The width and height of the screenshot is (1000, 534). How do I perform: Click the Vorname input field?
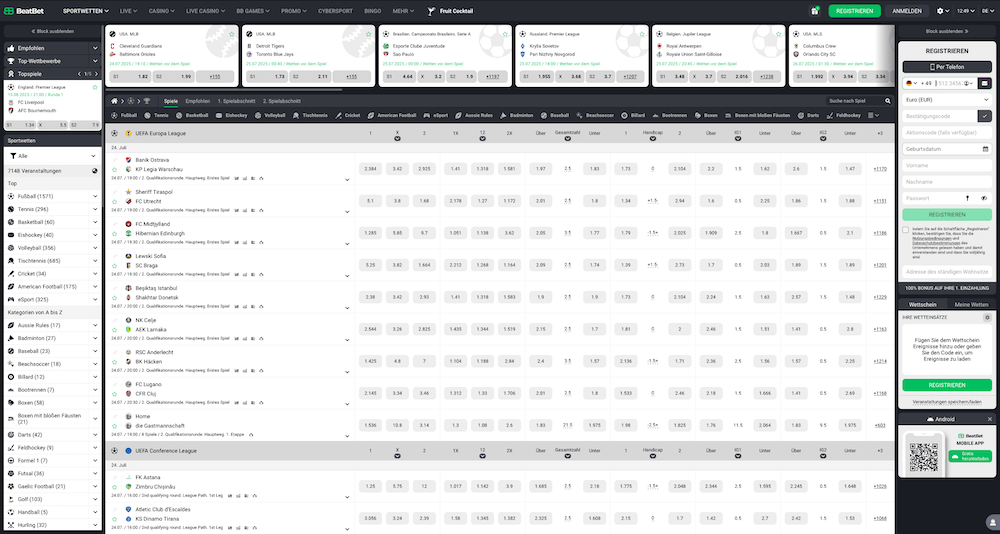[x=947, y=165]
